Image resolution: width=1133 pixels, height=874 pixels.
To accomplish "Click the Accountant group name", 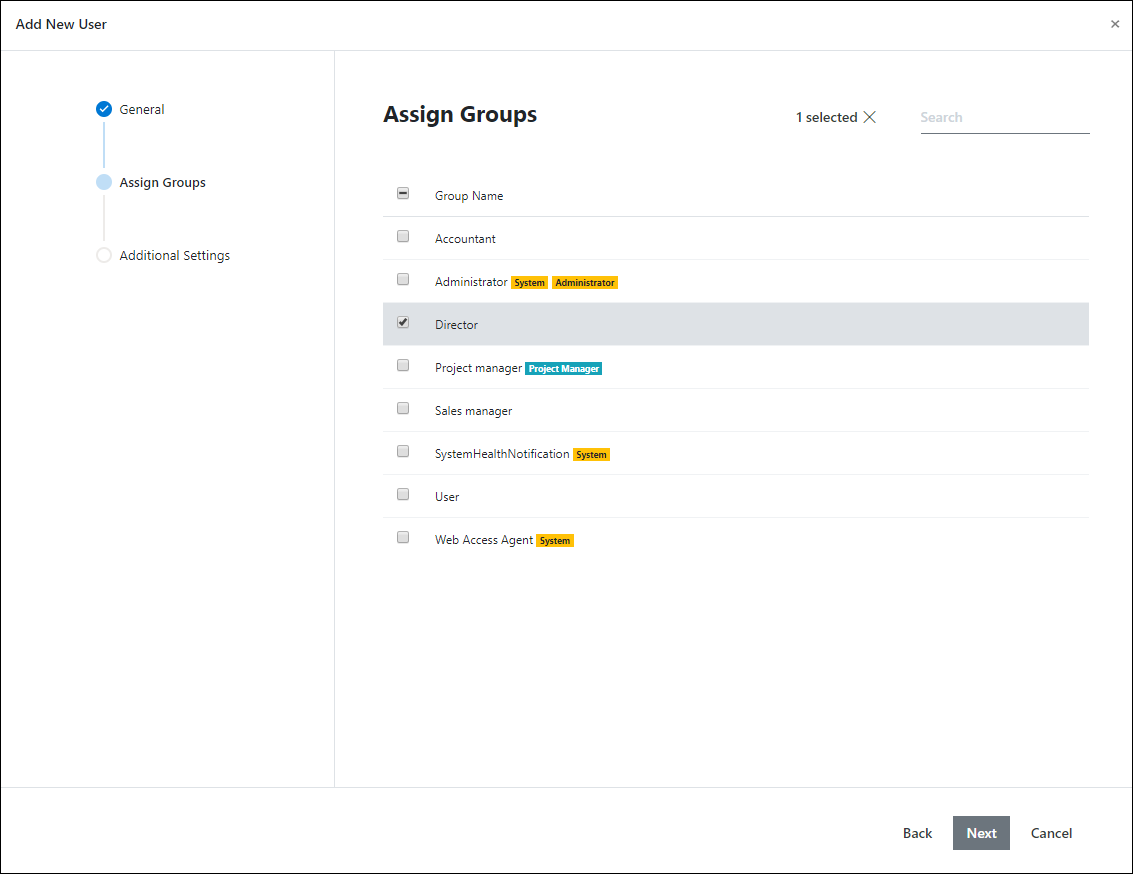I will (x=465, y=238).
